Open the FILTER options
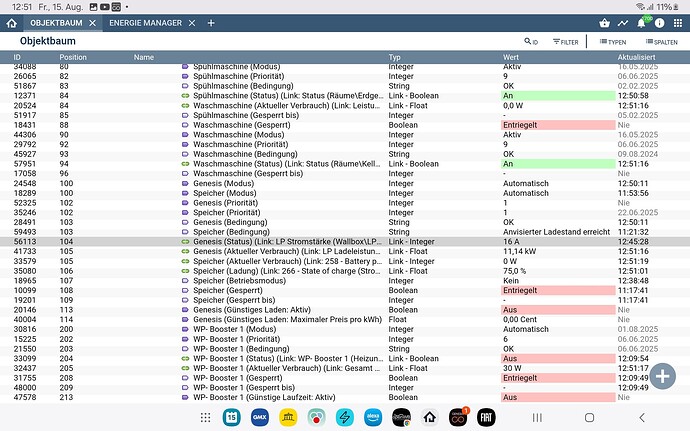 (565, 42)
